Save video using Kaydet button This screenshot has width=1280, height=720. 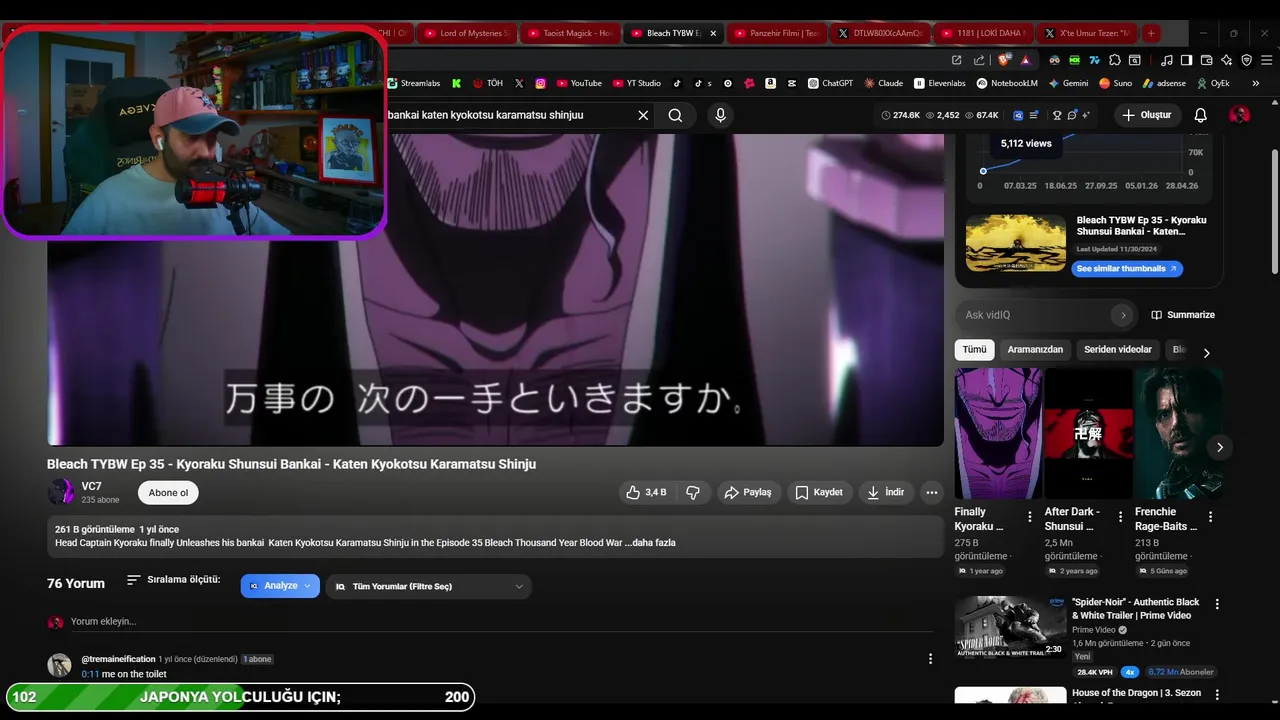point(819,492)
